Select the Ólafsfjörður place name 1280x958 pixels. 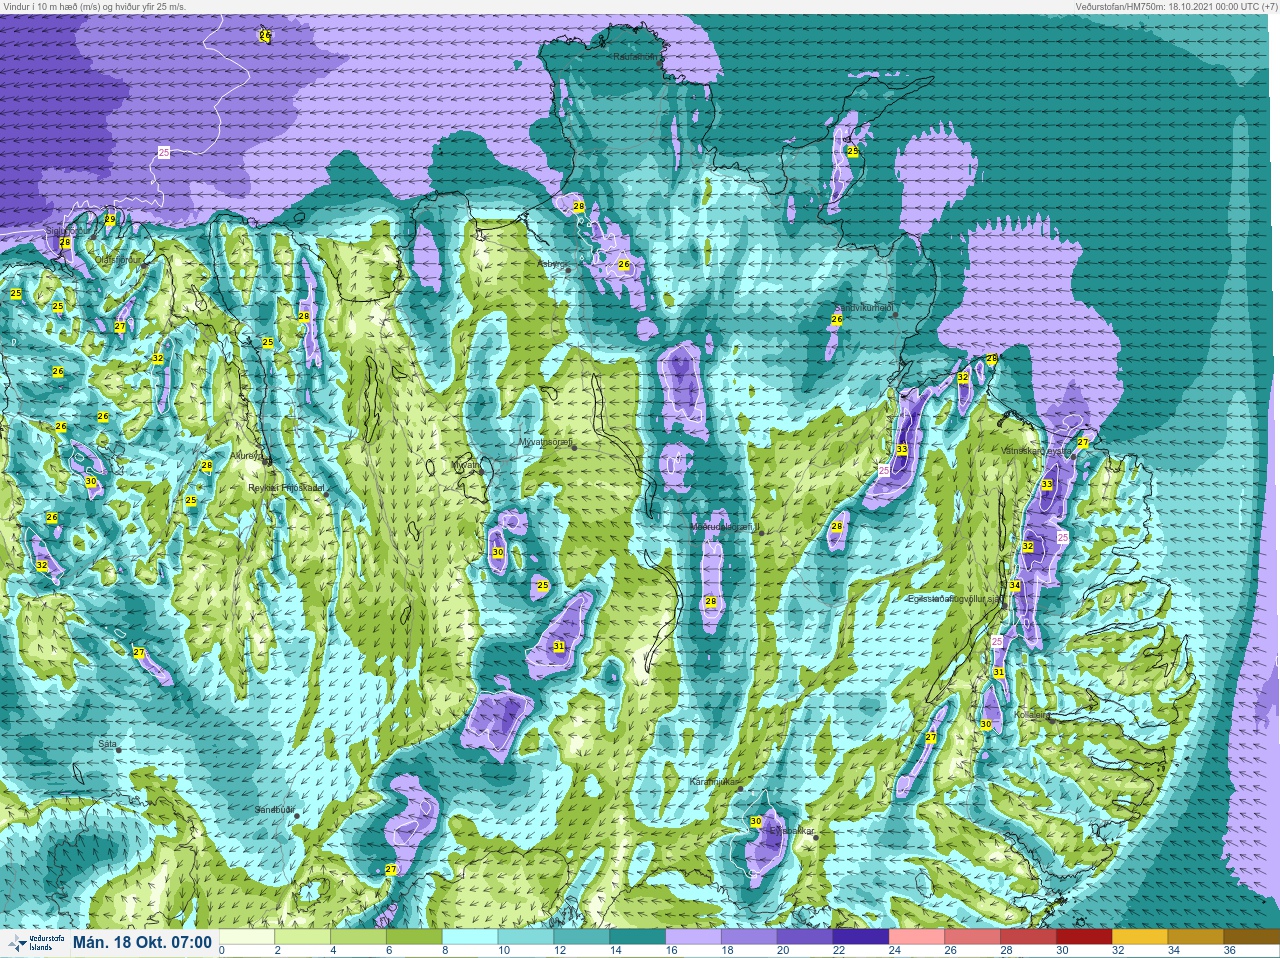click(x=119, y=258)
